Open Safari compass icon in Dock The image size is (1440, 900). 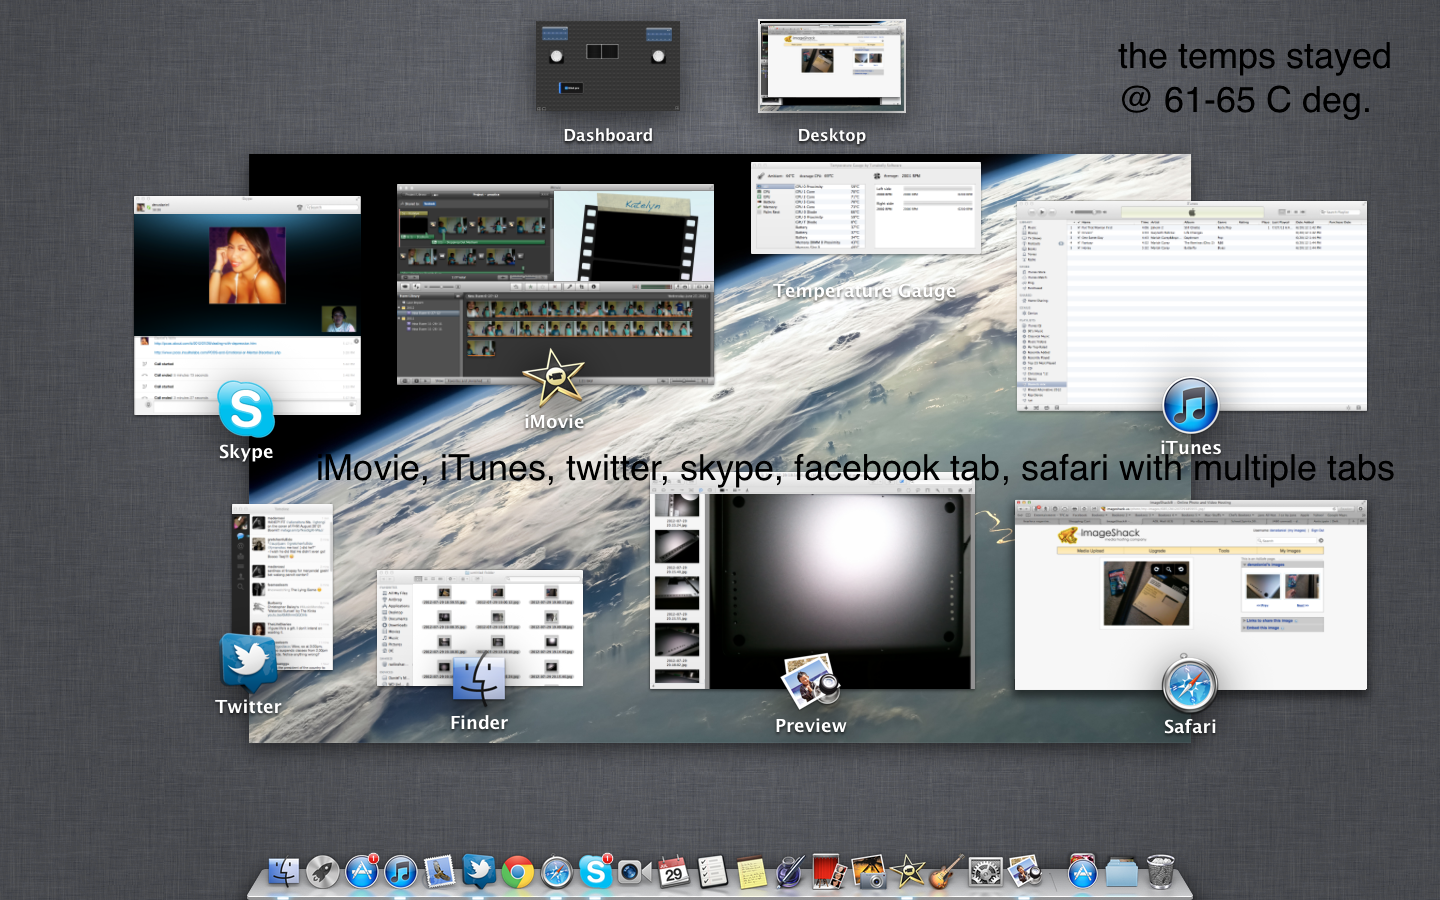point(557,872)
